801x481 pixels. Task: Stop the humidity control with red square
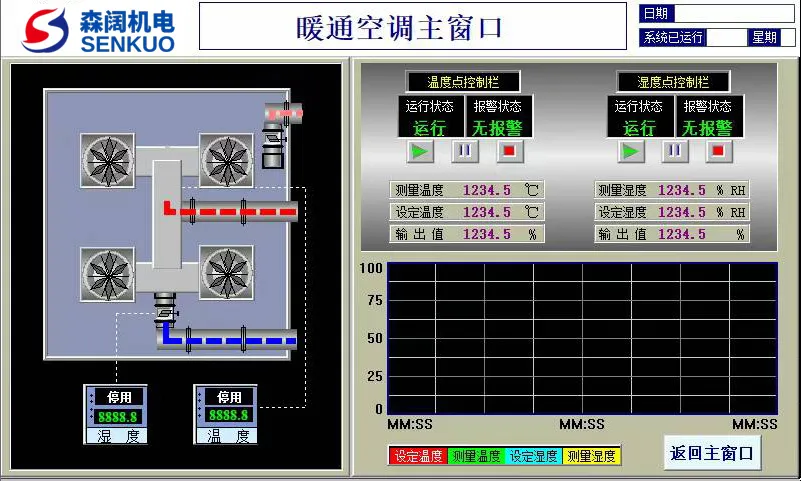click(717, 151)
